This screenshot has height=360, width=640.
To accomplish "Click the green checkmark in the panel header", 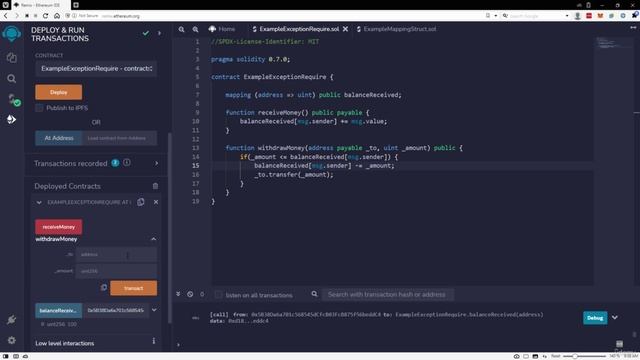I will coord(146,33).
